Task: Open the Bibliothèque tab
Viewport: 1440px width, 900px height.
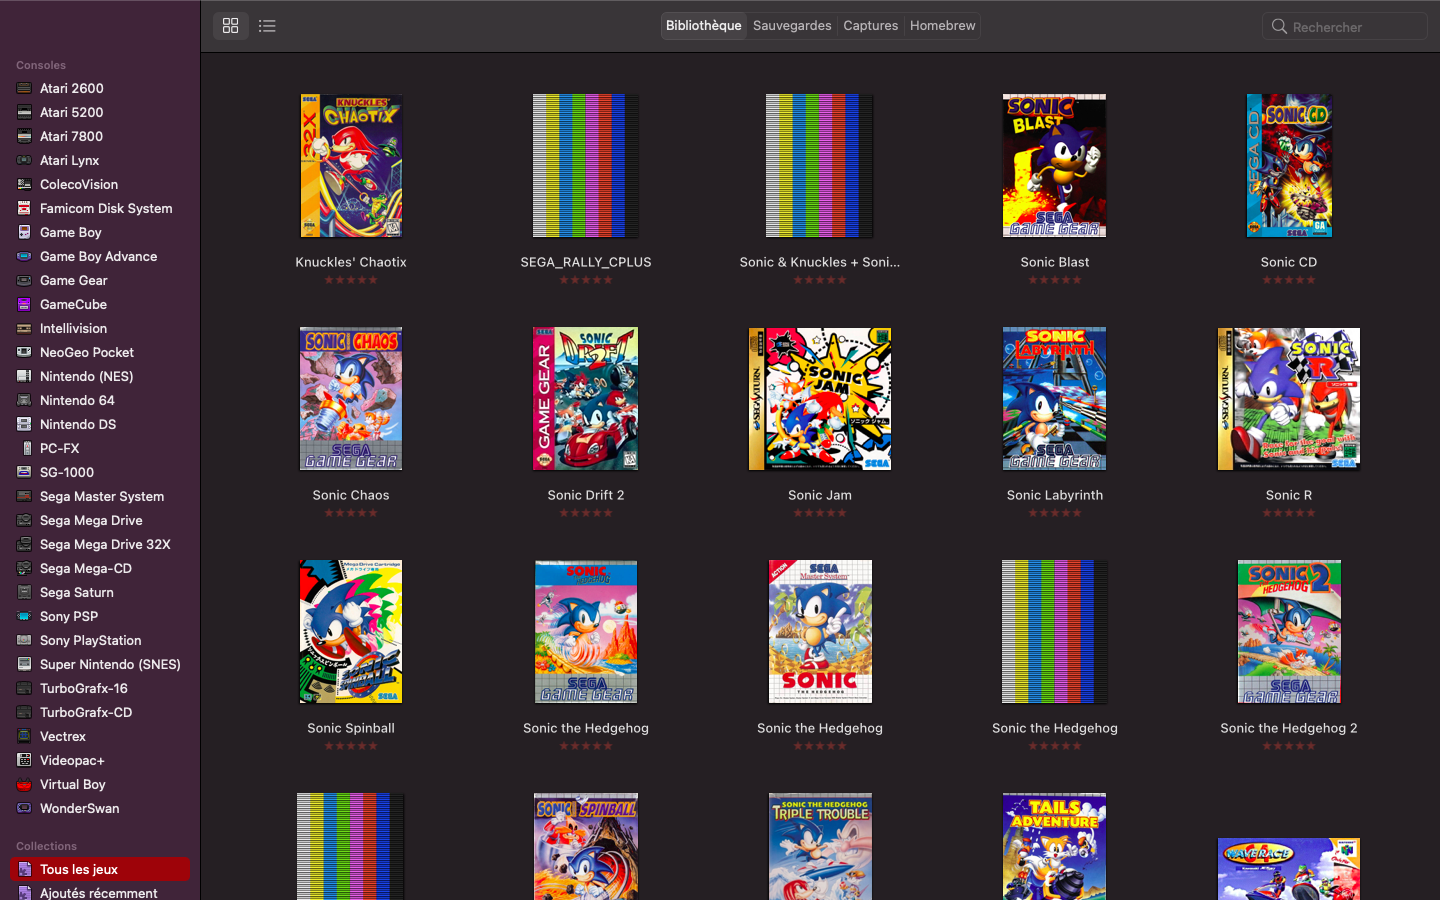Action: click(704, 26)
